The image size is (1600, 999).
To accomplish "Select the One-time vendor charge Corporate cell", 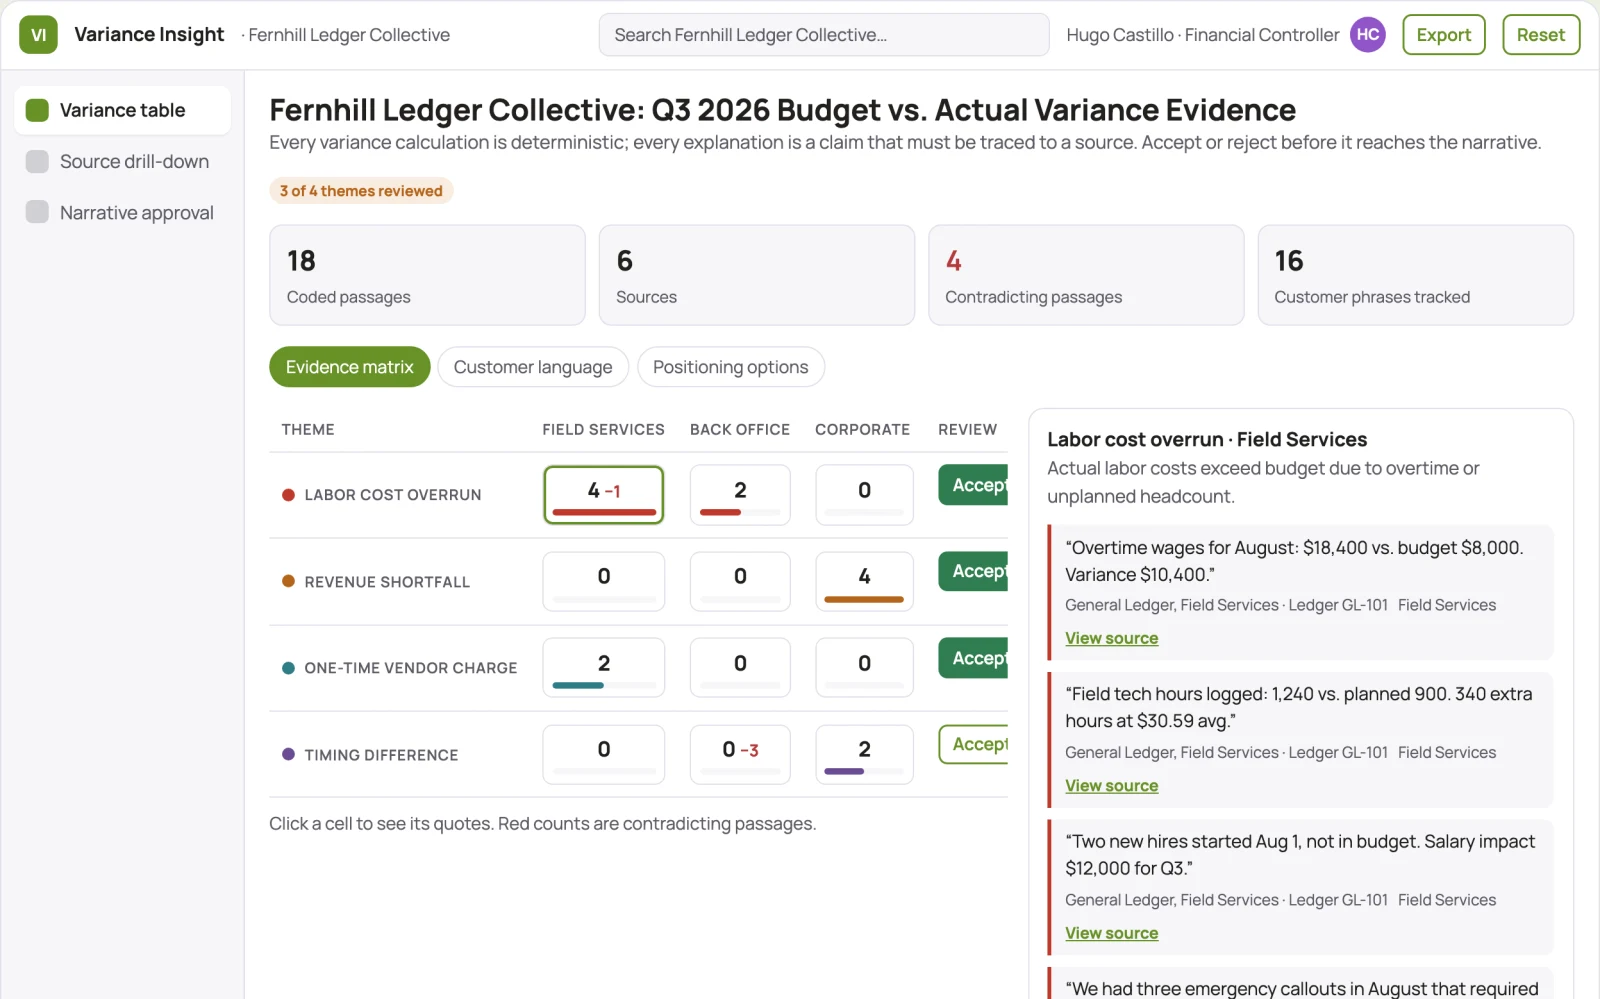I will (864, 667).
